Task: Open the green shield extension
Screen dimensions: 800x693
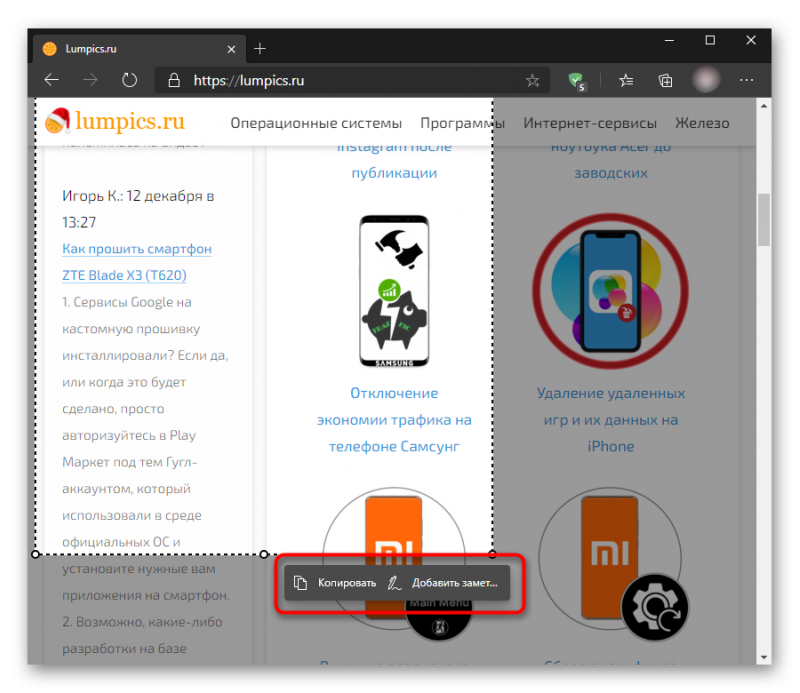Action: [577, 81]
